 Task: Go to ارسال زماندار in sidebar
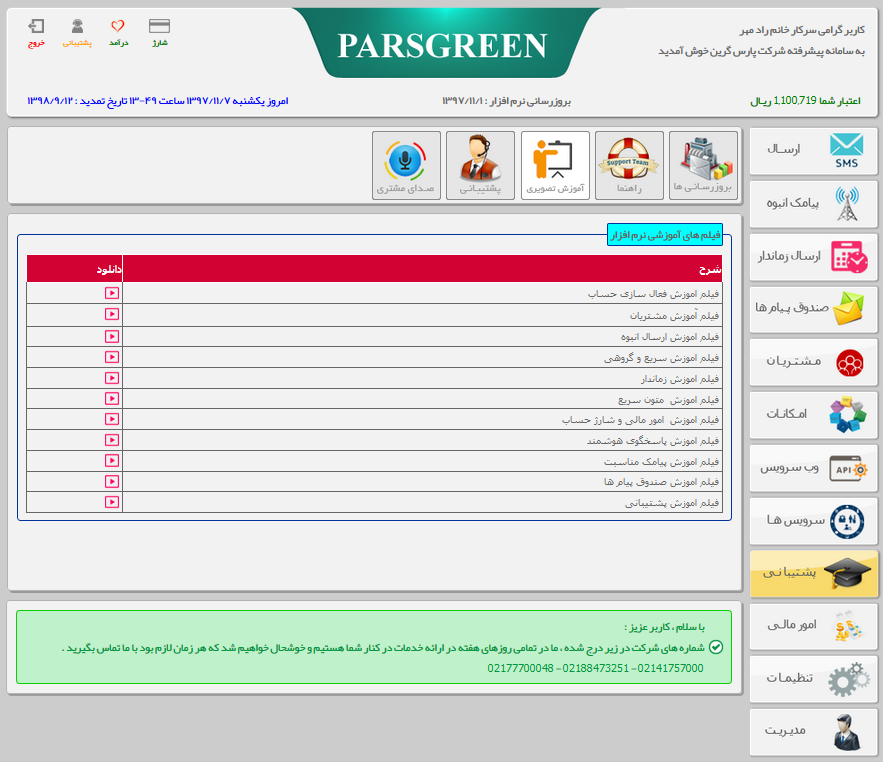[814, 257]
